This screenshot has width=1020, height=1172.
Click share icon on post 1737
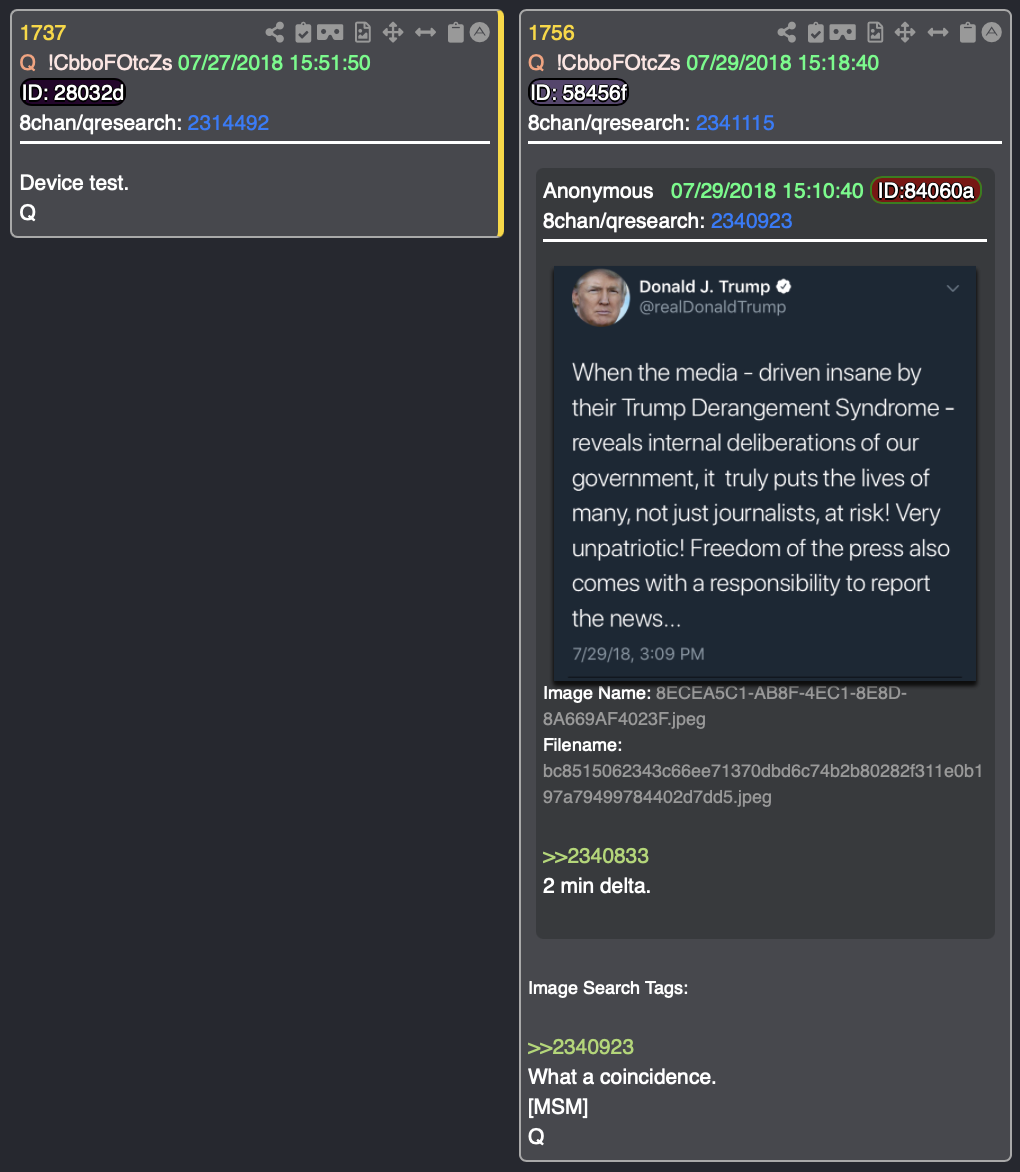click(x=274, y=32)
